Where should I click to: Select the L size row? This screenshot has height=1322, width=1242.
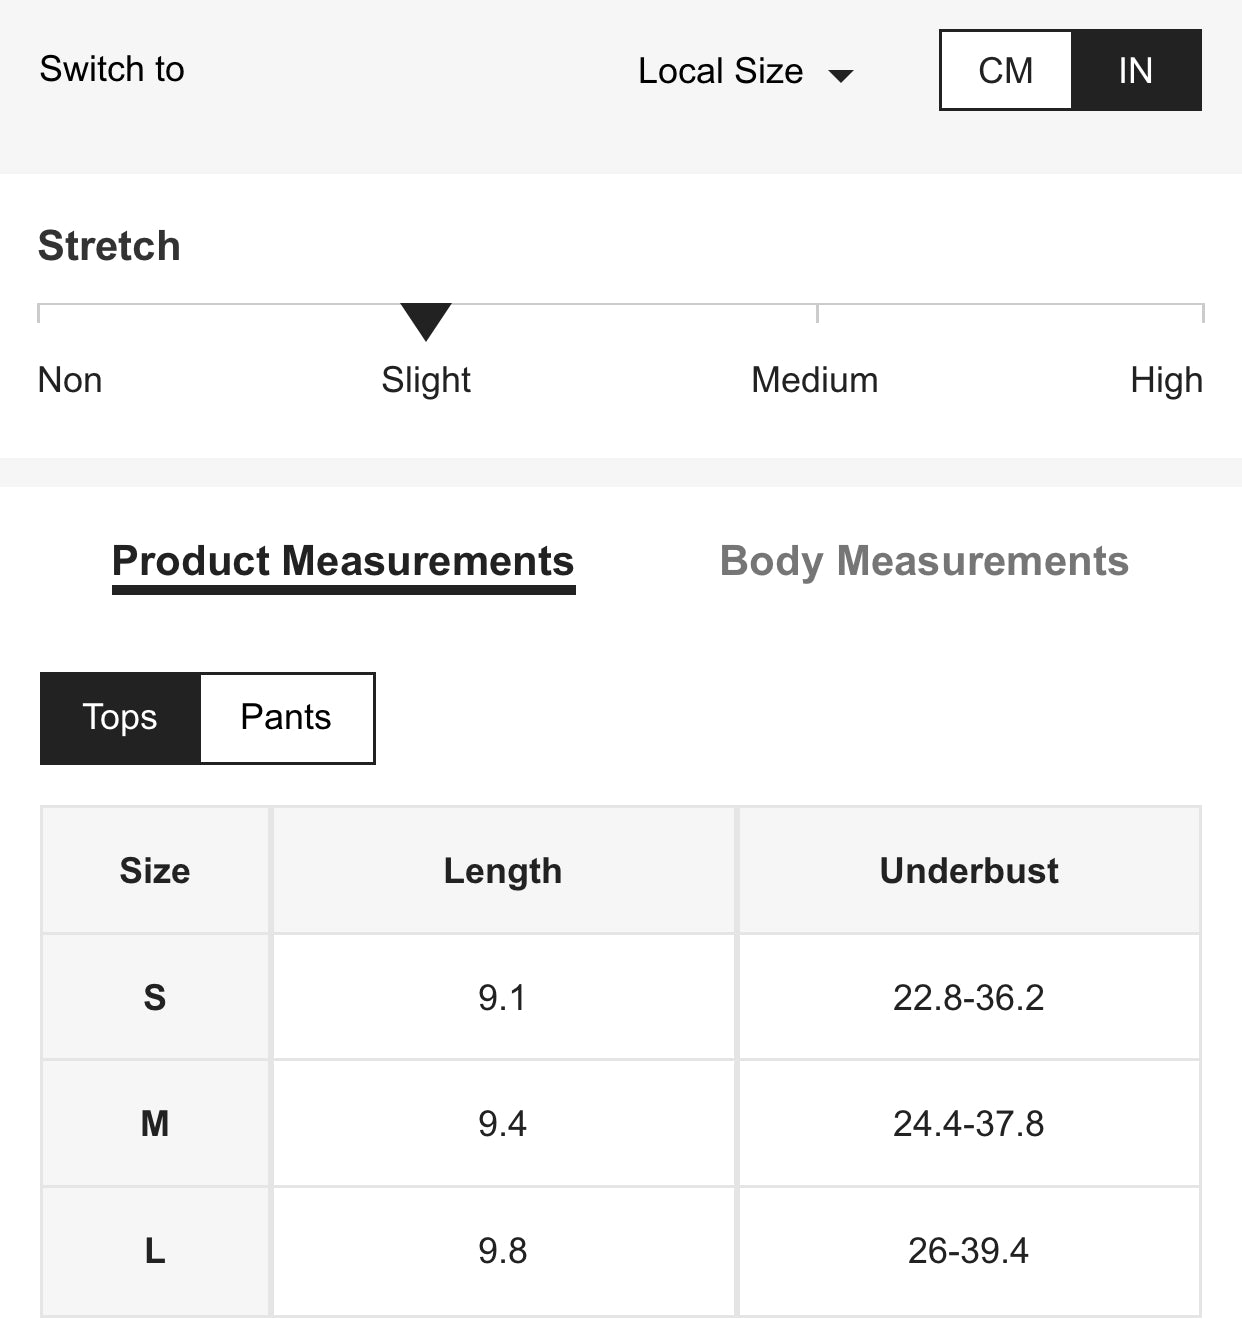[154, 1250]
